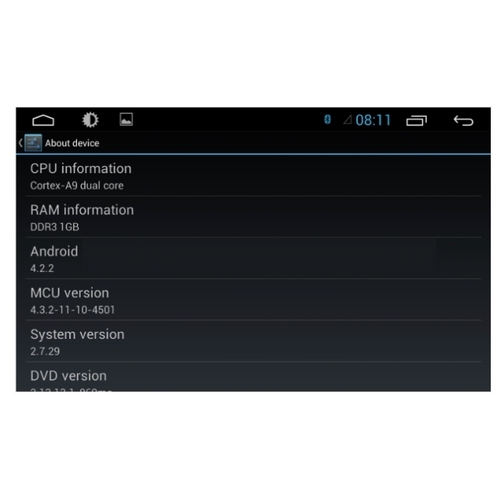Open the MCU version entry
This screenshot has height=500, width=500.
point(253,300)
